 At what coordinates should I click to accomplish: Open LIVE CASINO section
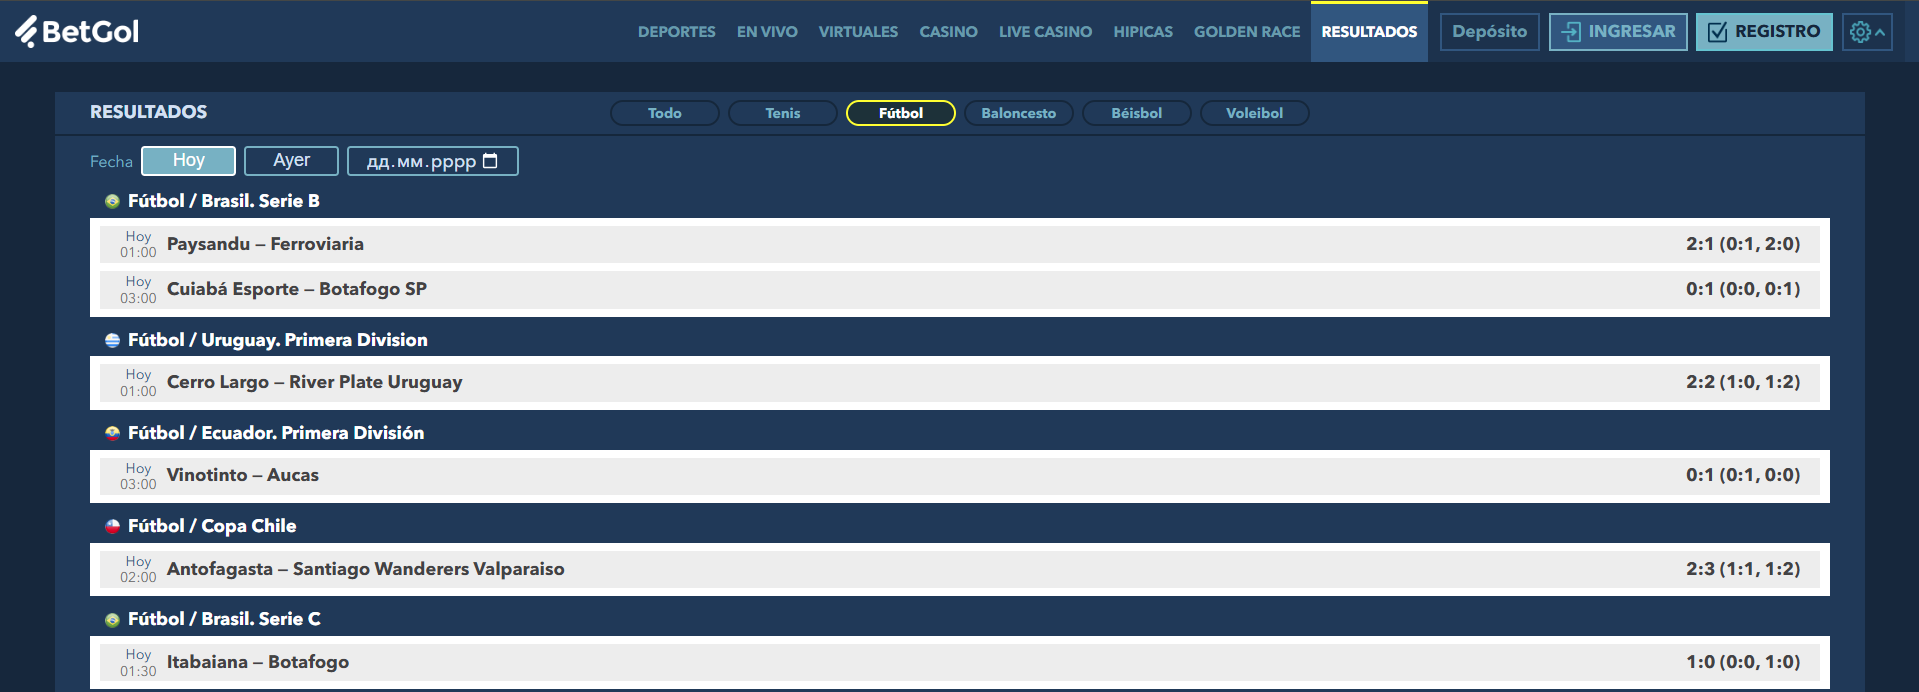point(1045,32)
